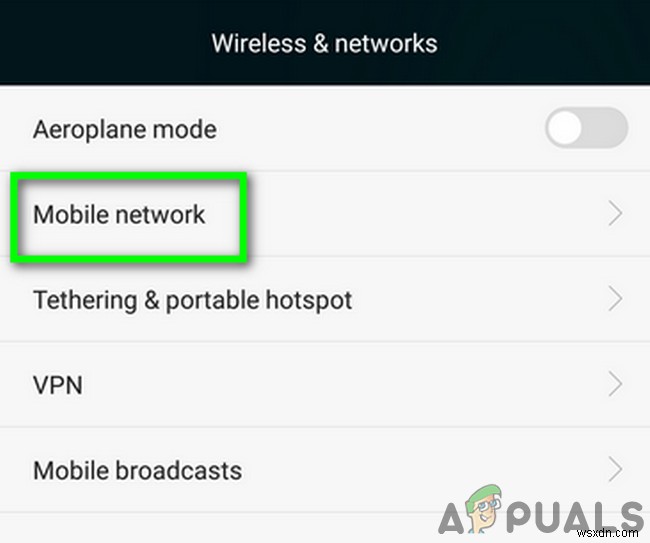Click the Appuals mascot character icon
This screenshot has height=543, width=650.
(483, 508)
